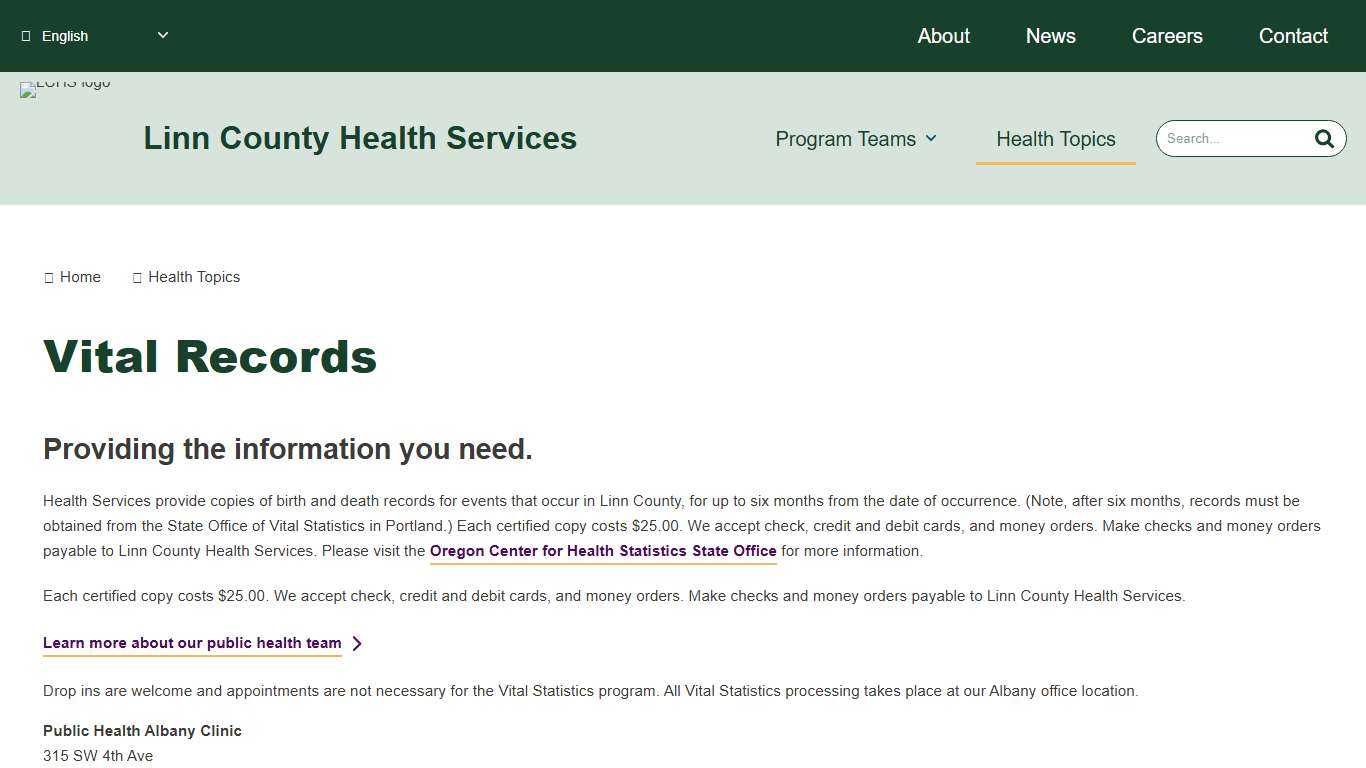The width and height of the screenshot is (1366, 768).
Task: Open the Careers page
Action: (1167, 35)
